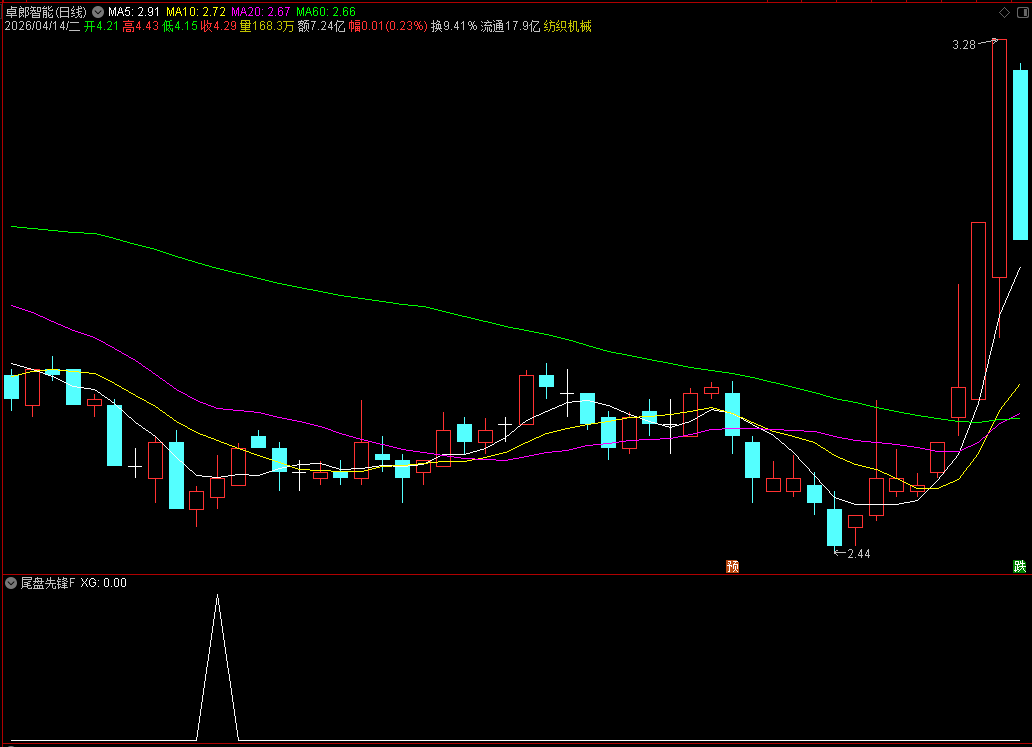Click the change value 幅0.01(0.23%)
The image size is (1032, 747).
388,26
